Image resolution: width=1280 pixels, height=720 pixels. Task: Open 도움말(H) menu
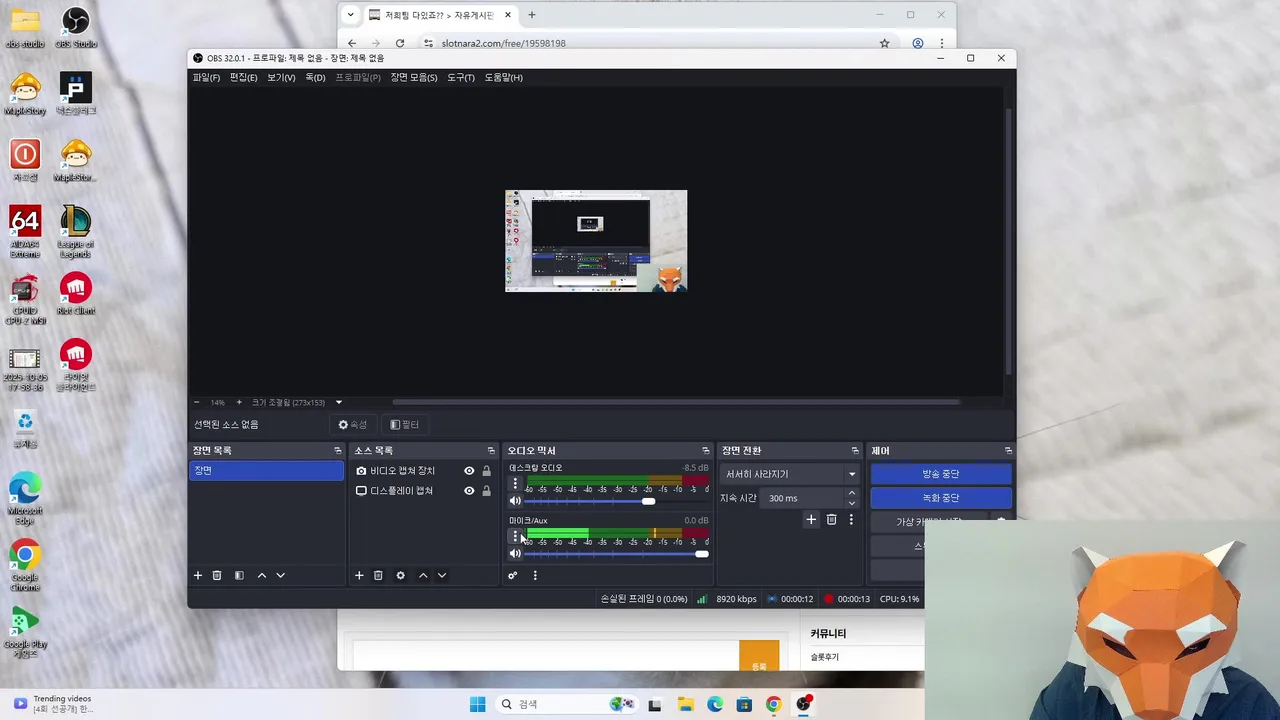point(504,77)
